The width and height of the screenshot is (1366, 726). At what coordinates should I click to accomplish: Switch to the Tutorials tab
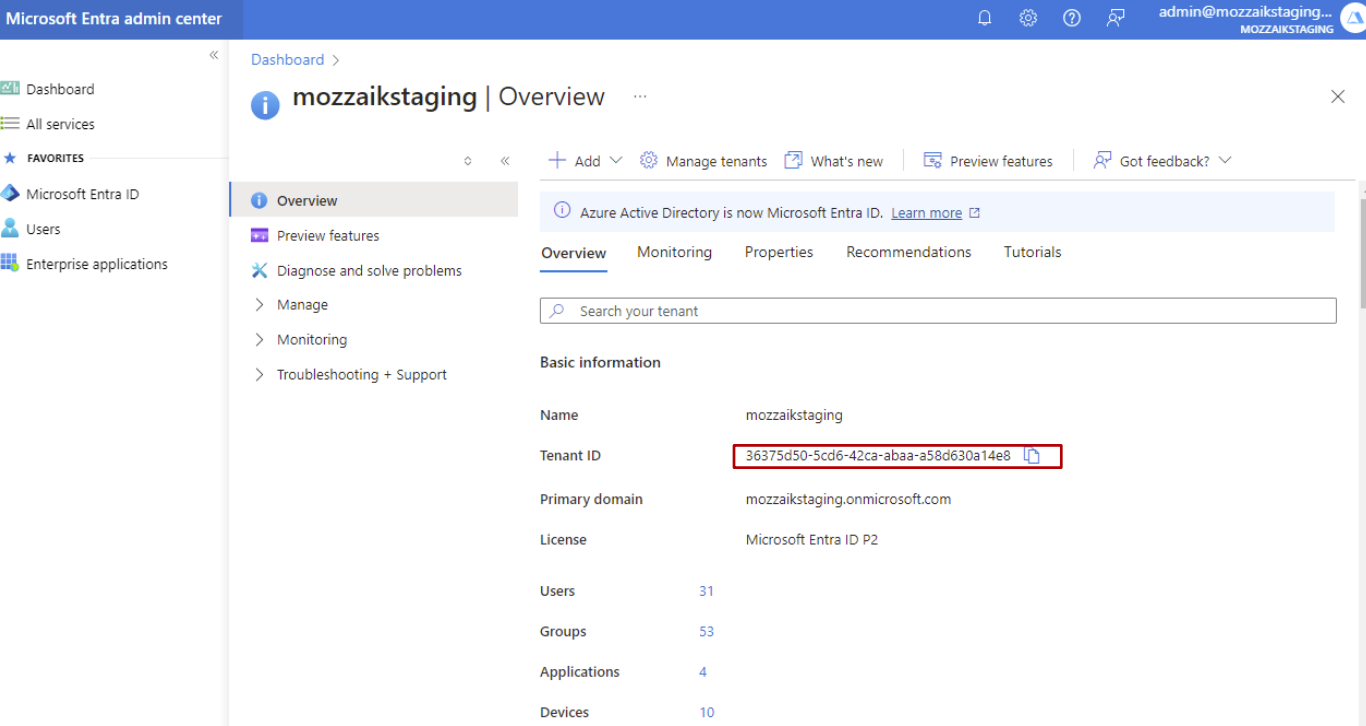[x=1033, y=252]
